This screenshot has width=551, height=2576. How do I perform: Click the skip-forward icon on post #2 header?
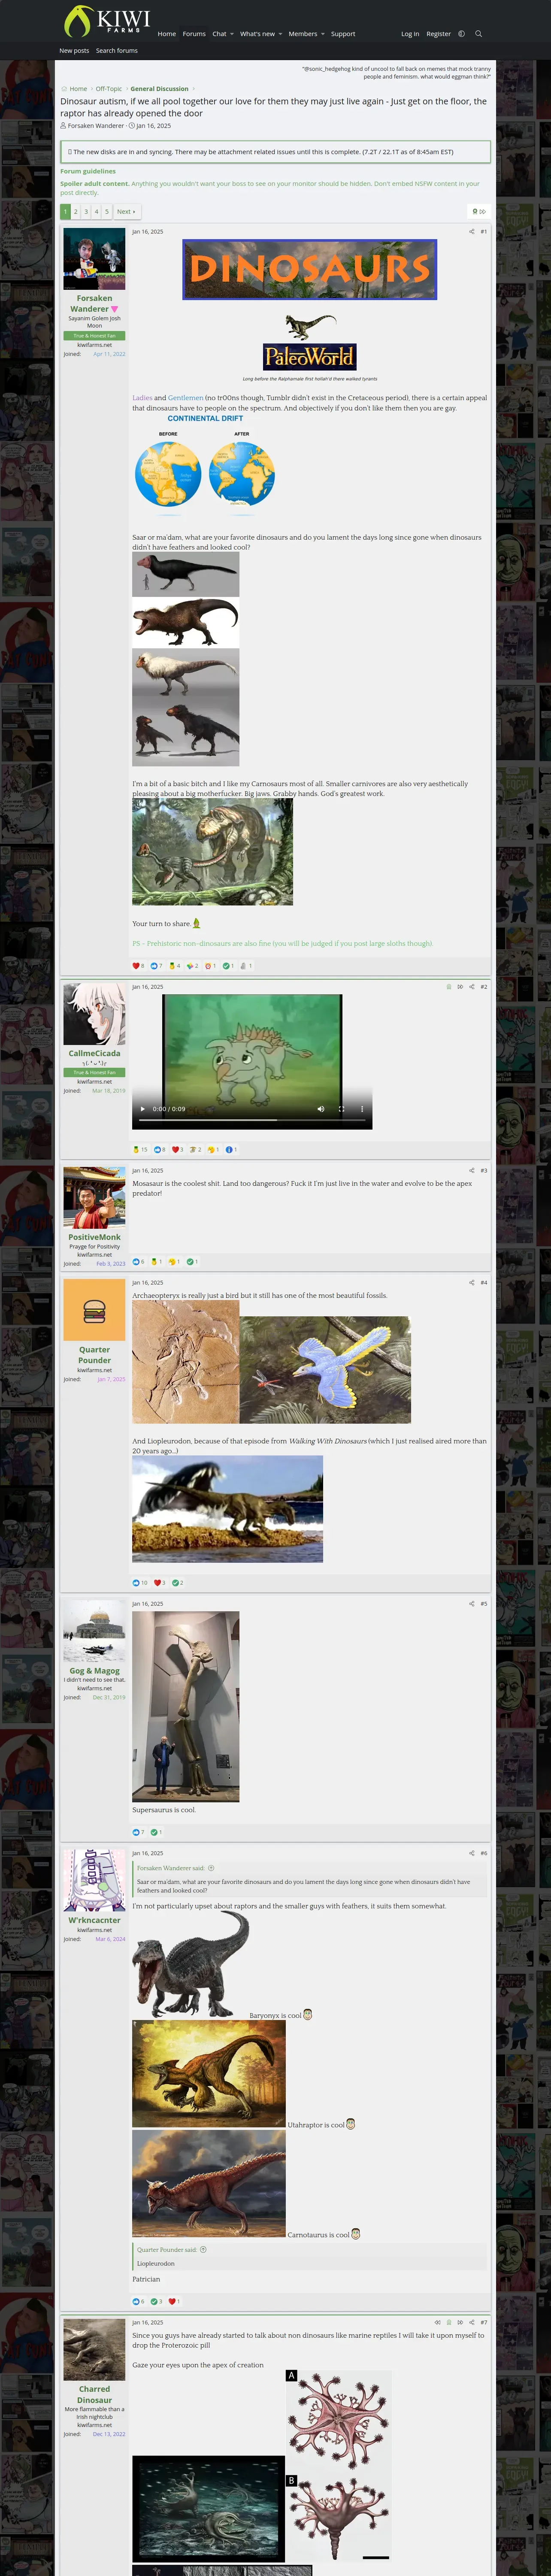[460, 987]
